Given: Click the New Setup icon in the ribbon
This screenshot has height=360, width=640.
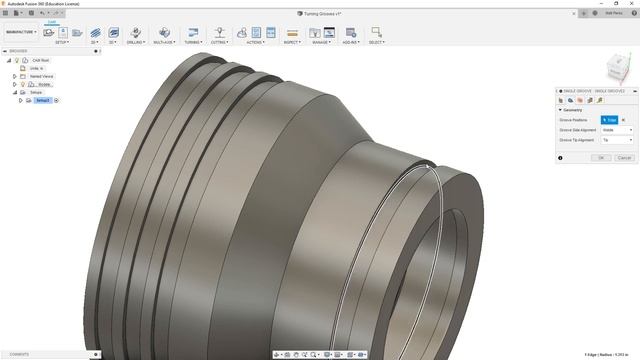Looking at the screenshot, I should pos(49,32).
